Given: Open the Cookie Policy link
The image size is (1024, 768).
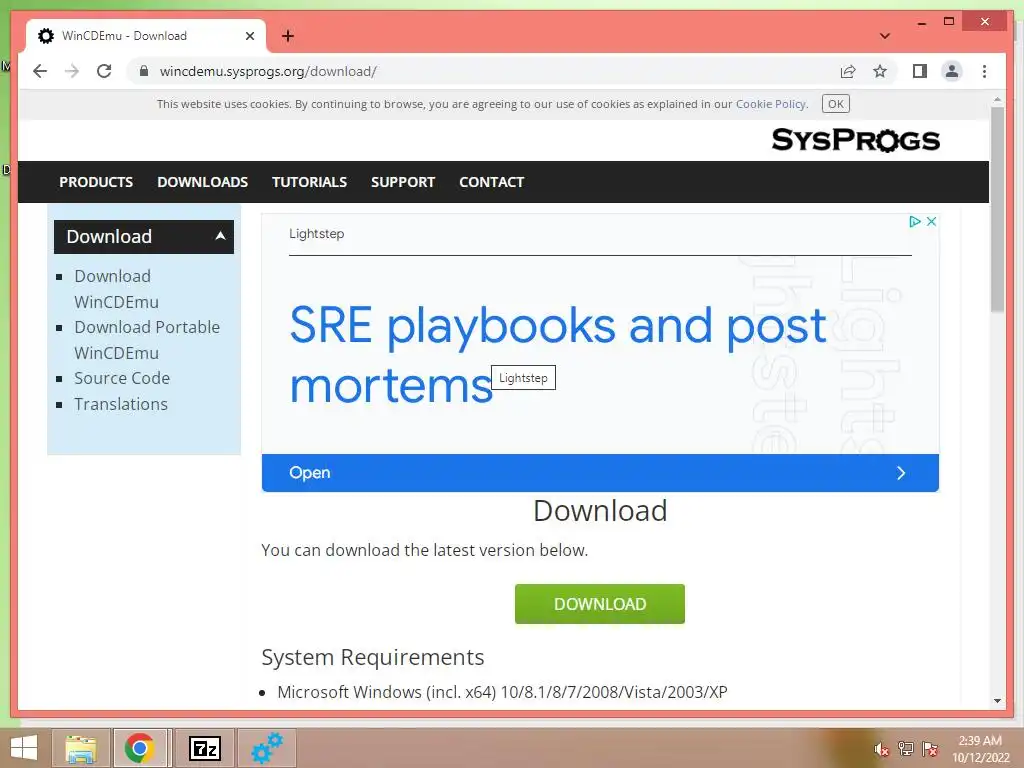Looking at the screenshot, I should click(x=771, y=104).
